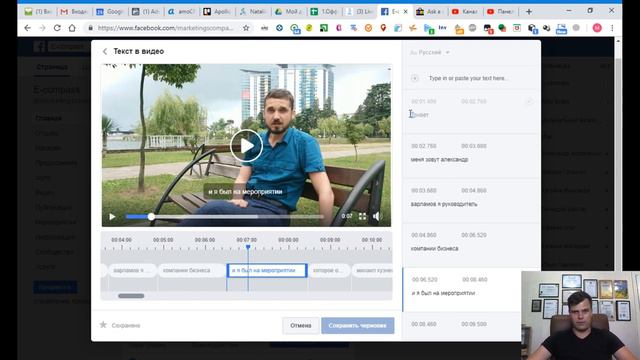This screenshot has height=360, width=640.
Task: Select highlighted 'и я был на мероприятии' timeline clip
Action: (267, 271)
